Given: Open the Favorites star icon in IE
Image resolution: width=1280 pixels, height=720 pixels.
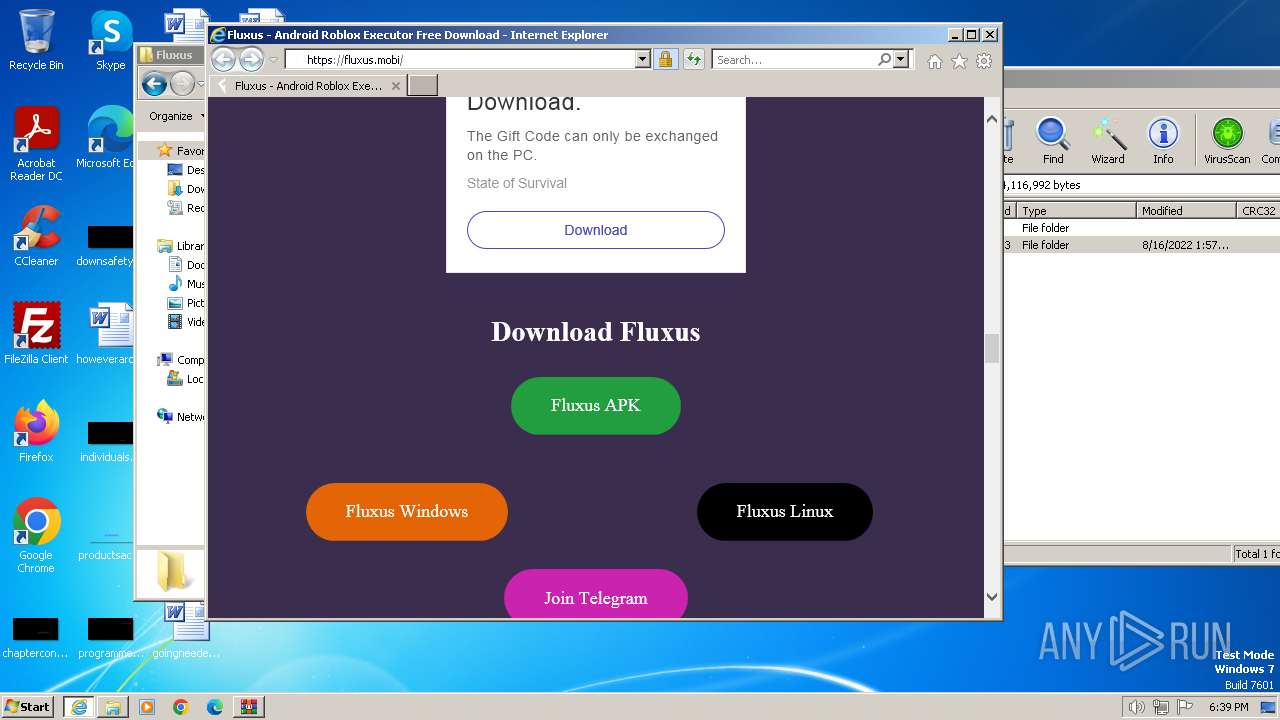Looking at the screenshot, I should [x=959, y=61].
